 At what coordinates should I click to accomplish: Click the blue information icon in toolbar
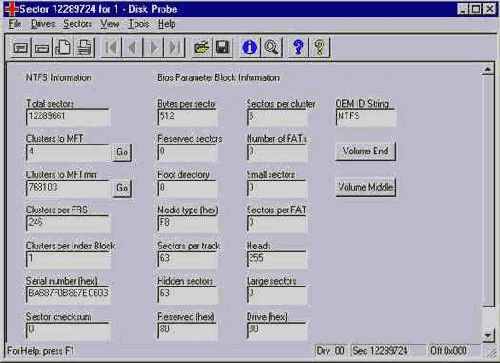(x=249, y=47)
